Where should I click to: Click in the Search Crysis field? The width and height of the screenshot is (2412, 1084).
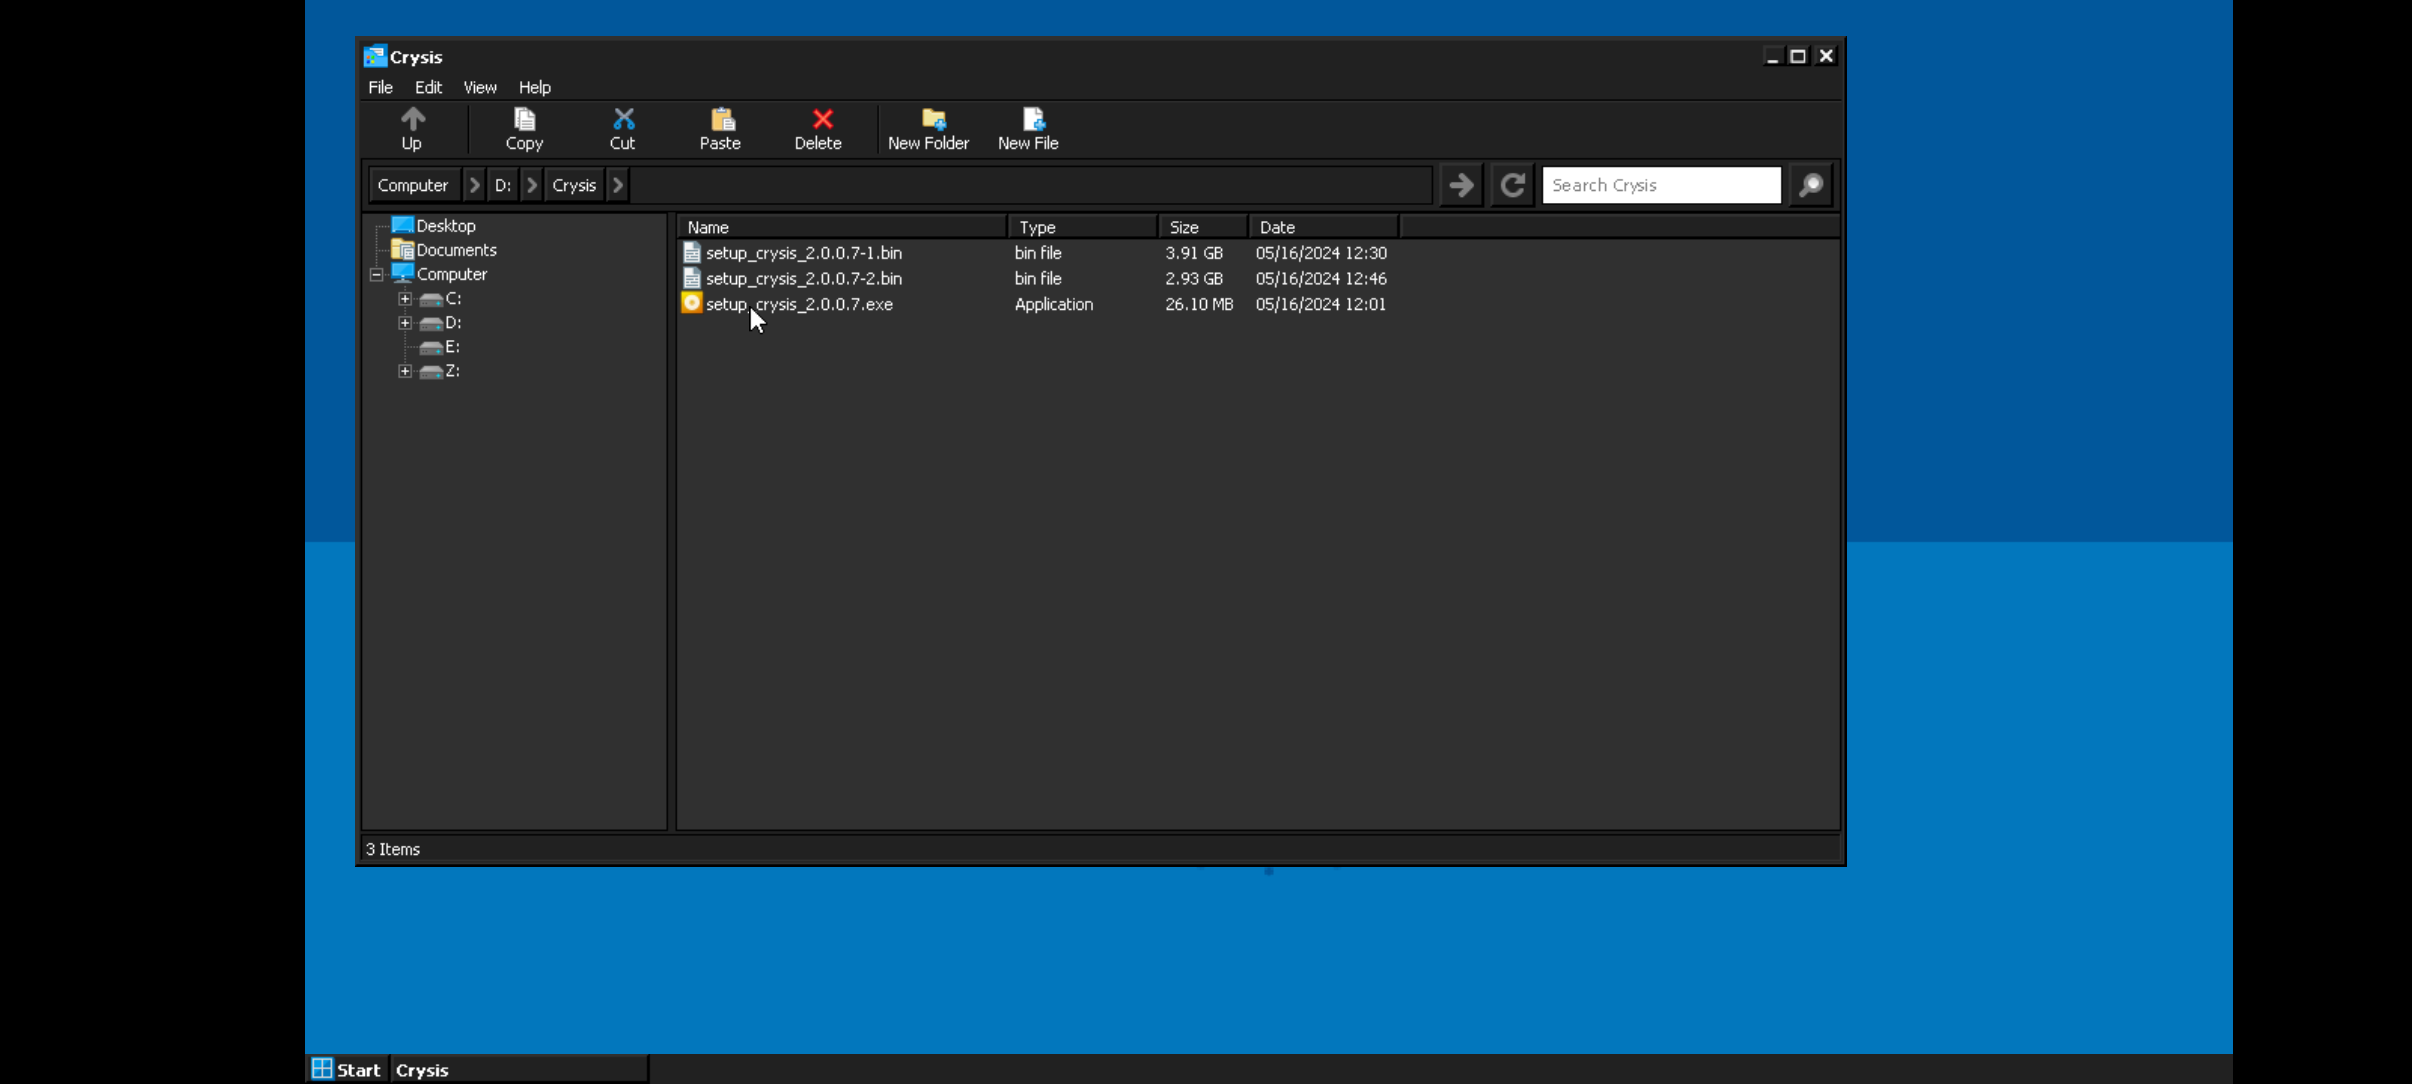1661,185
